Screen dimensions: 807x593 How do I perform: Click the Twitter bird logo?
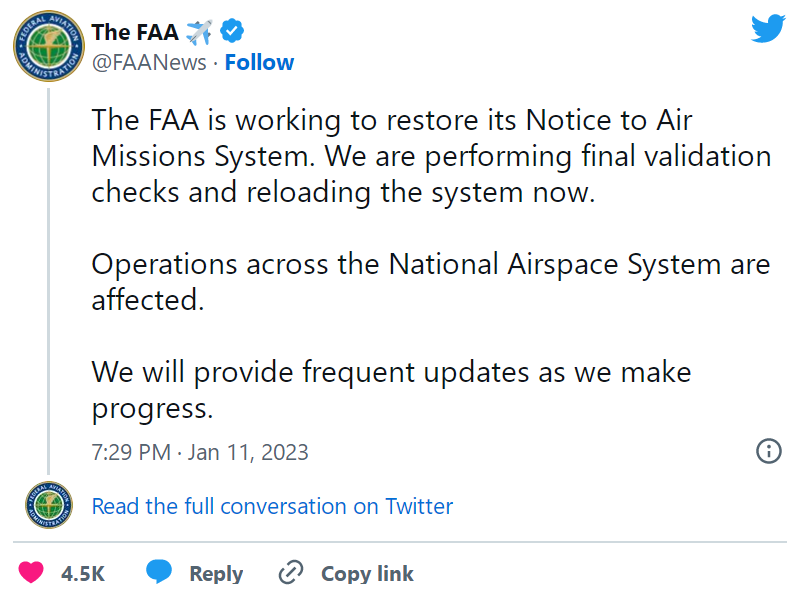click(768, 28)
